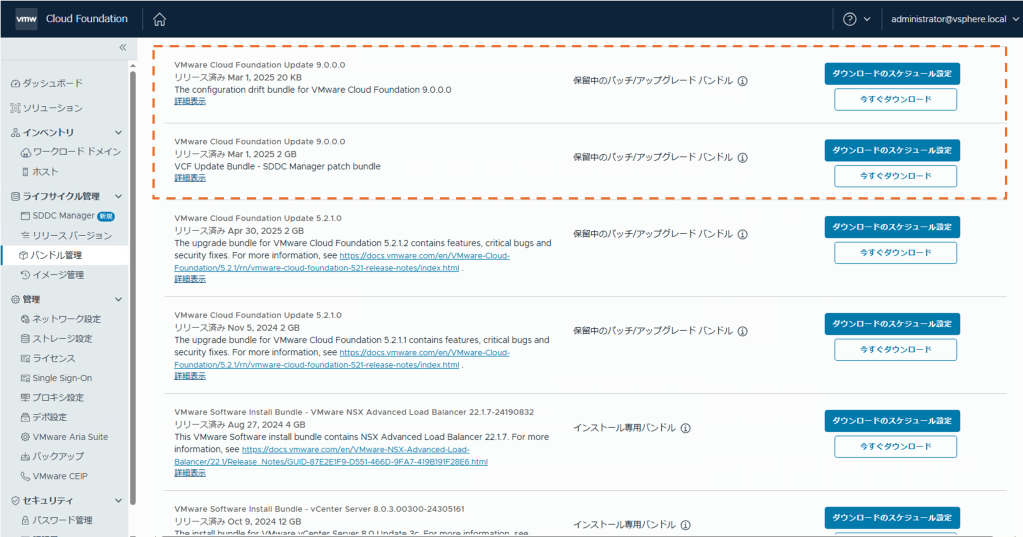1023x537 pixels.
Task: Click info icon for NSX Advanced Load Balancer bundle
Action: click(686, 428)
